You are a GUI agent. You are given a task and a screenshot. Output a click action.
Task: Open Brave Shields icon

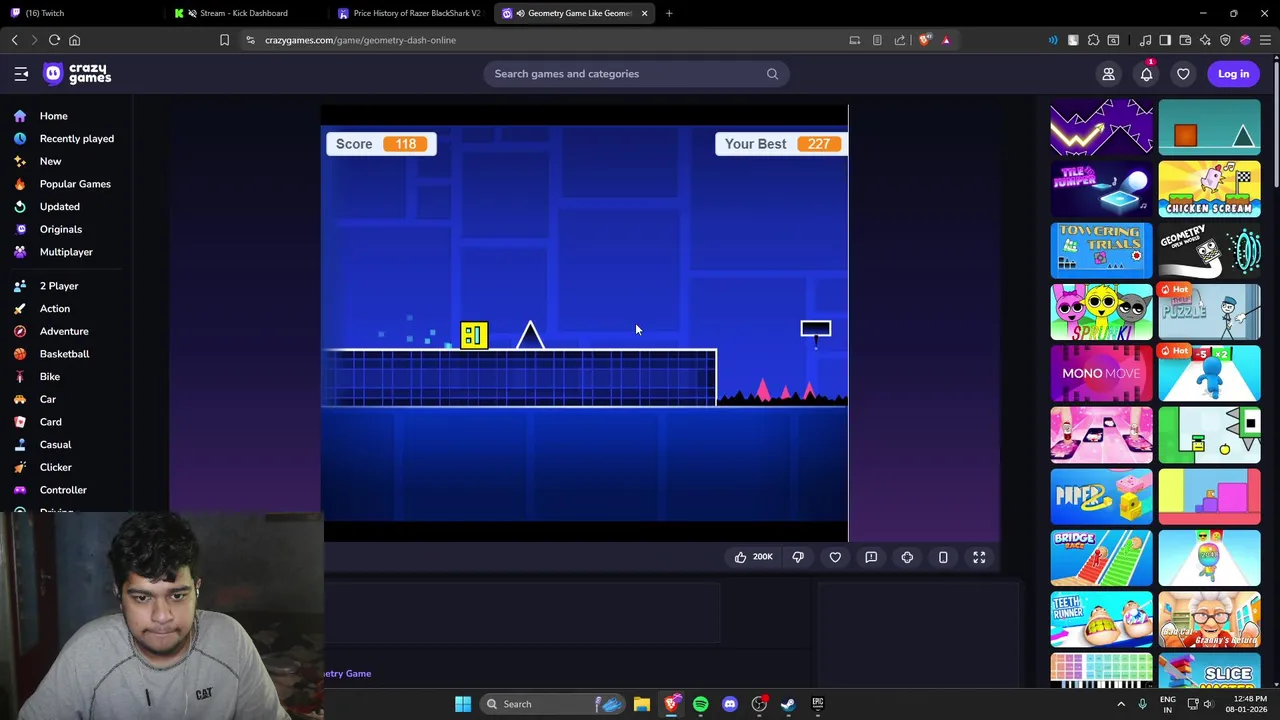pyautogui.click(x=924, y=40)
